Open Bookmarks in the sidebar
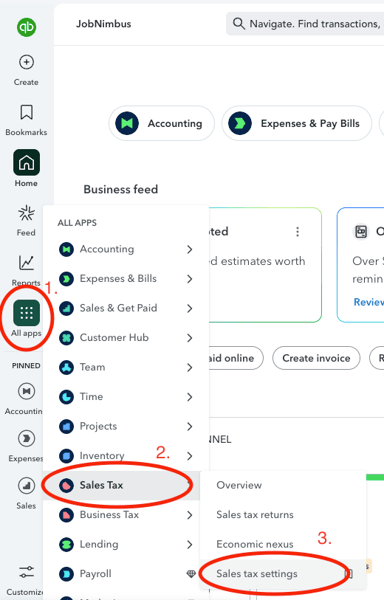Image resolution: width=384 pixels, height=600 pixels. coord(26,112)
